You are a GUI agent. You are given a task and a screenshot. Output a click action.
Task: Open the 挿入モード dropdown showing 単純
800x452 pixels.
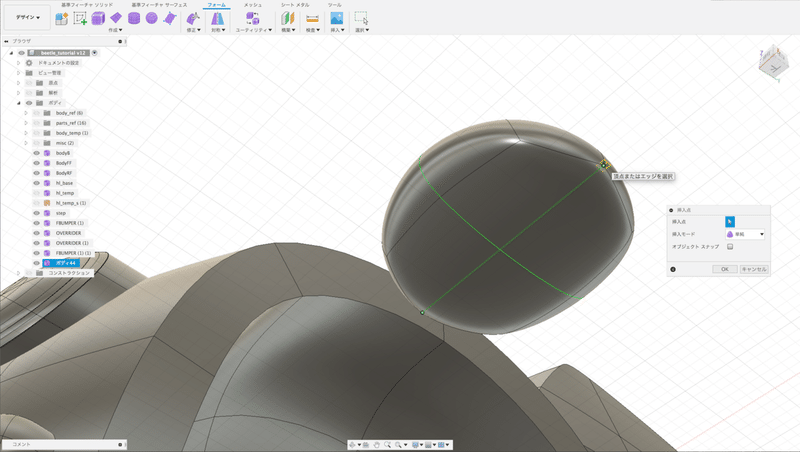coord(745,234)
